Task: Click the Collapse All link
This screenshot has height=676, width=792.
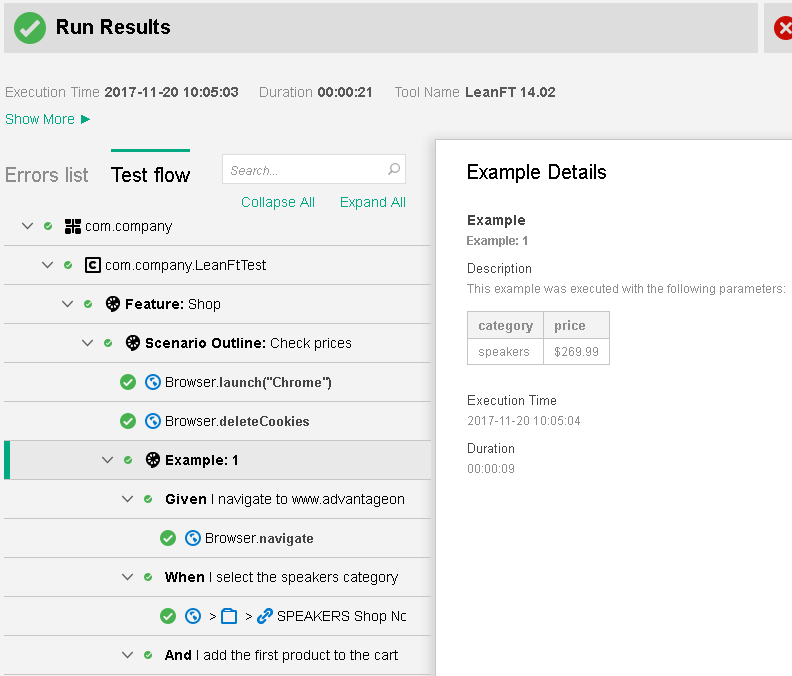Action: pos(277,202)
